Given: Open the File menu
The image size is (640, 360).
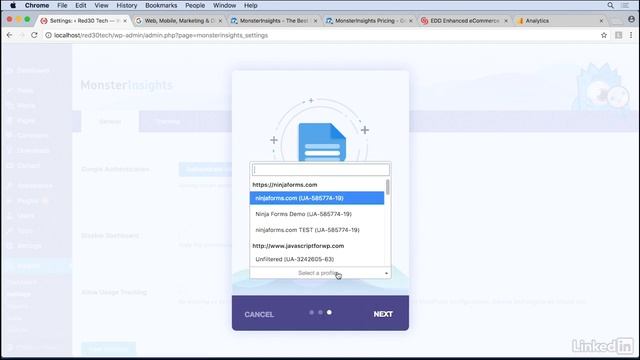Looking at the screenshot, I should click(x=62, y=5).
